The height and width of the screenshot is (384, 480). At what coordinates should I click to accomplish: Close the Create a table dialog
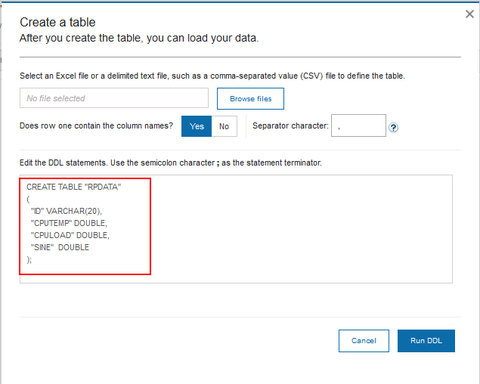point(470,14)
